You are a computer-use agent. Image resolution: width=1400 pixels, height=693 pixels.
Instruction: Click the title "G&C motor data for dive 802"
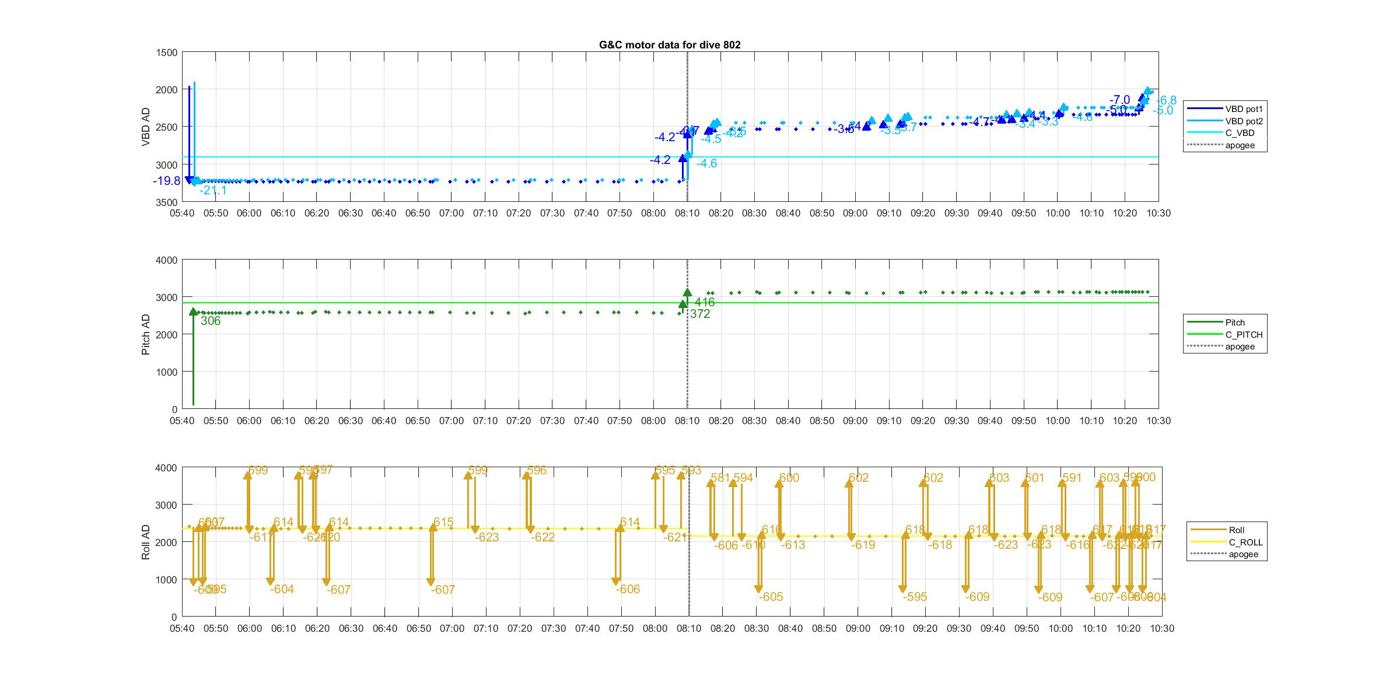point(670,45)
